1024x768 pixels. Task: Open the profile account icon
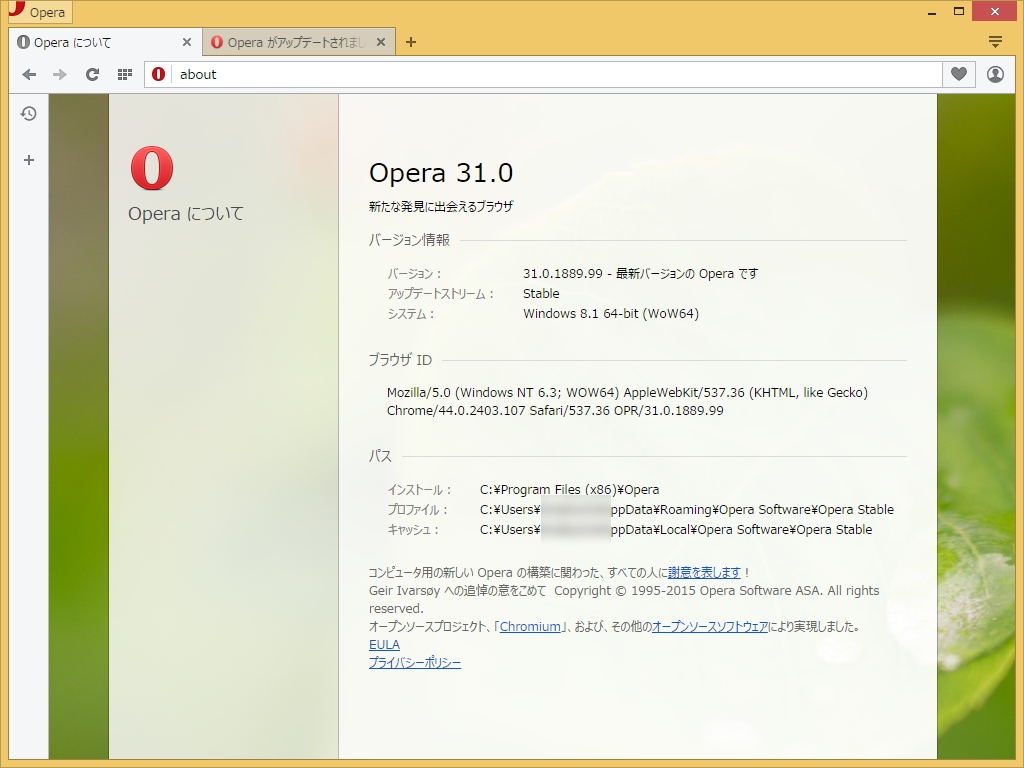[995, 74]
